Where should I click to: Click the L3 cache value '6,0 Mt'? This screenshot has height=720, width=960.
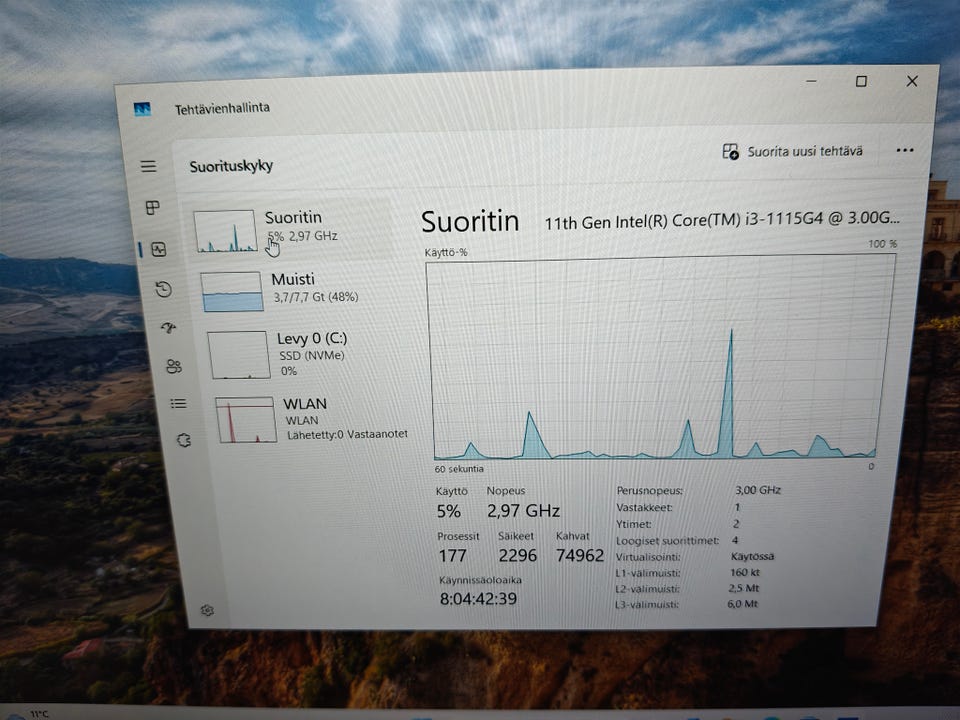[742, 604]
